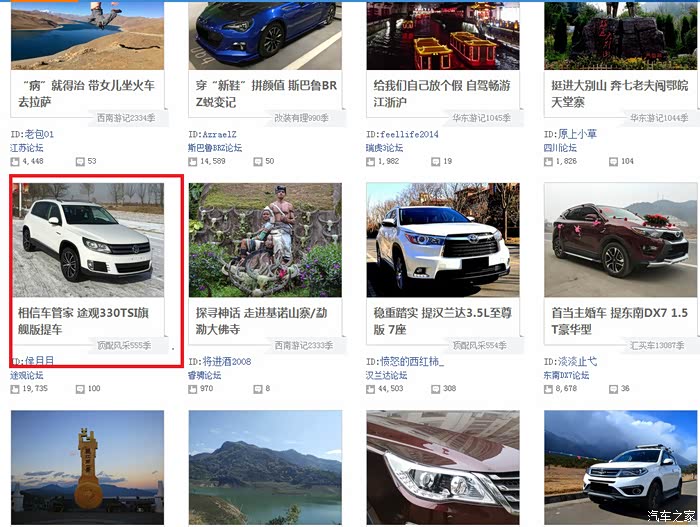Go to 途观论坛 forum
Image resolution: width=700 pixels, height=527 pixels.
click(27, 375)
